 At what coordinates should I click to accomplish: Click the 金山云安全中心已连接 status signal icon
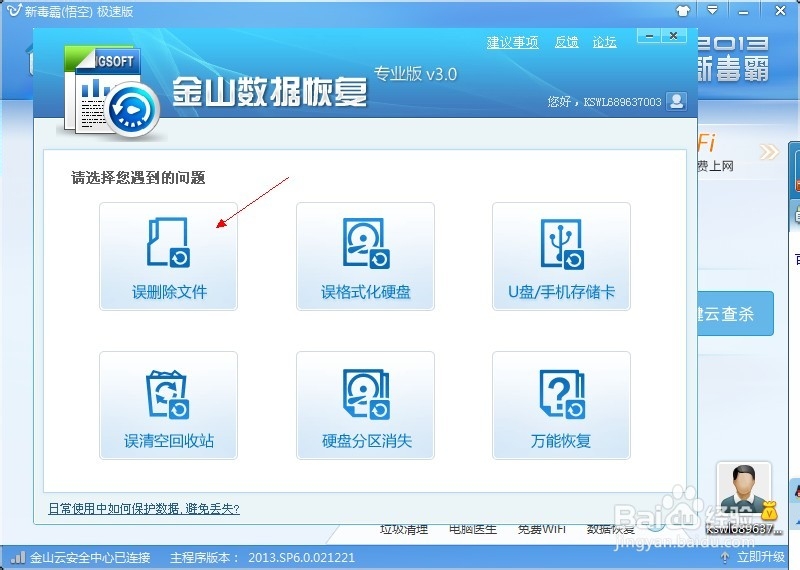click(18, 557)
